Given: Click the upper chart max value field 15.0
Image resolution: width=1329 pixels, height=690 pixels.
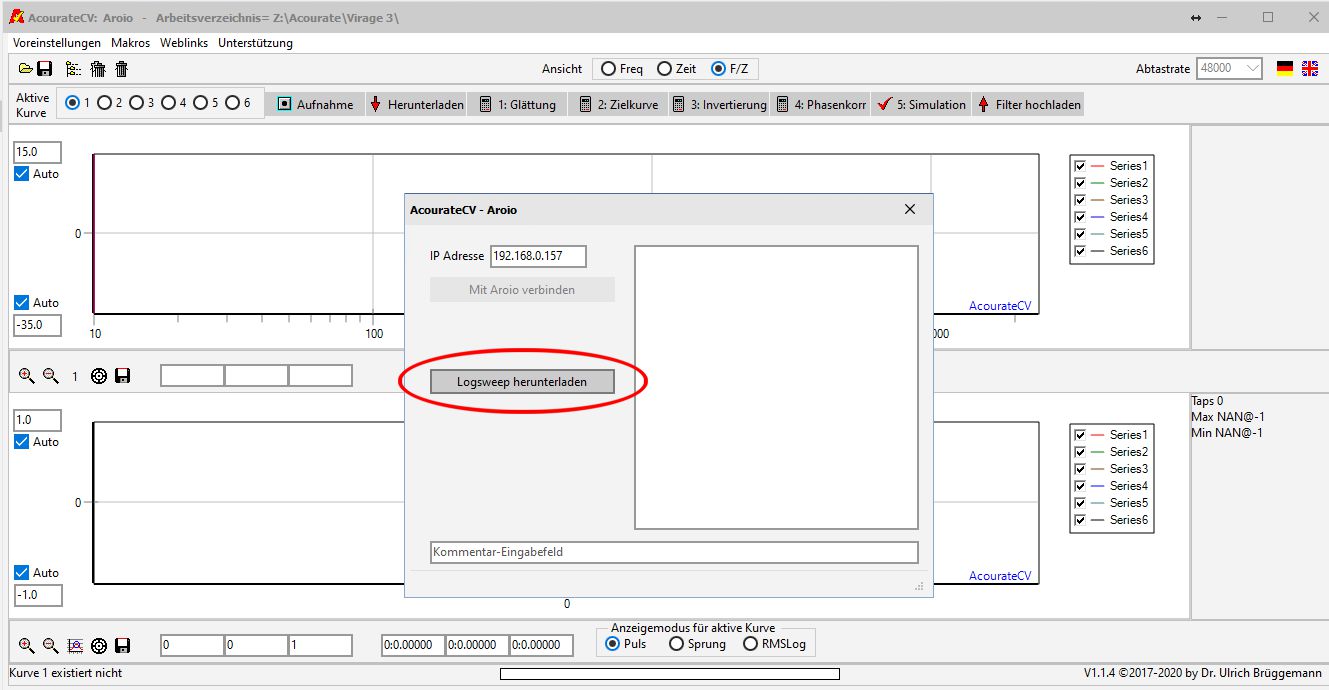Looking at the screenshot, I should 37,152.
